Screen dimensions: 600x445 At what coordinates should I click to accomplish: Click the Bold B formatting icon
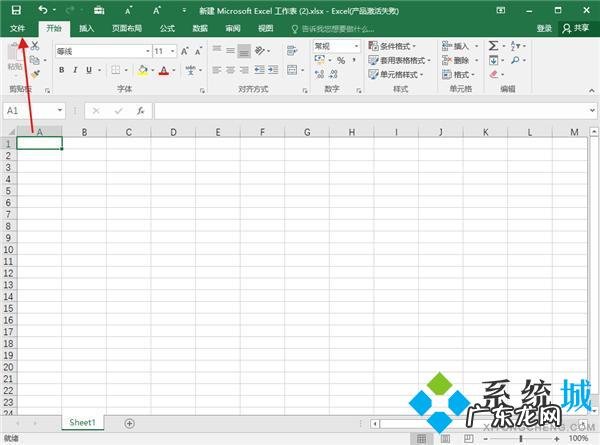pyautogui.click(x=61, y=70)
